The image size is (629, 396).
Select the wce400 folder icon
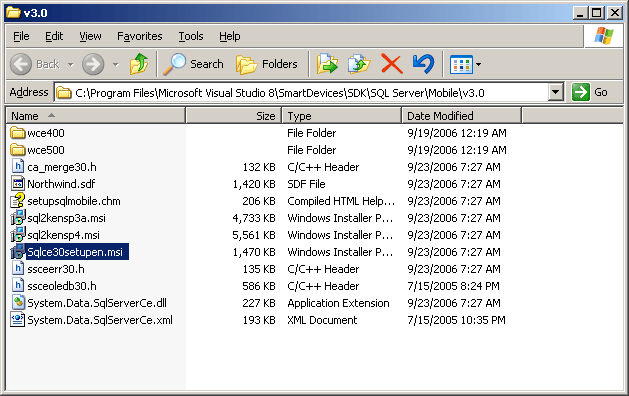tap(18, 132)
